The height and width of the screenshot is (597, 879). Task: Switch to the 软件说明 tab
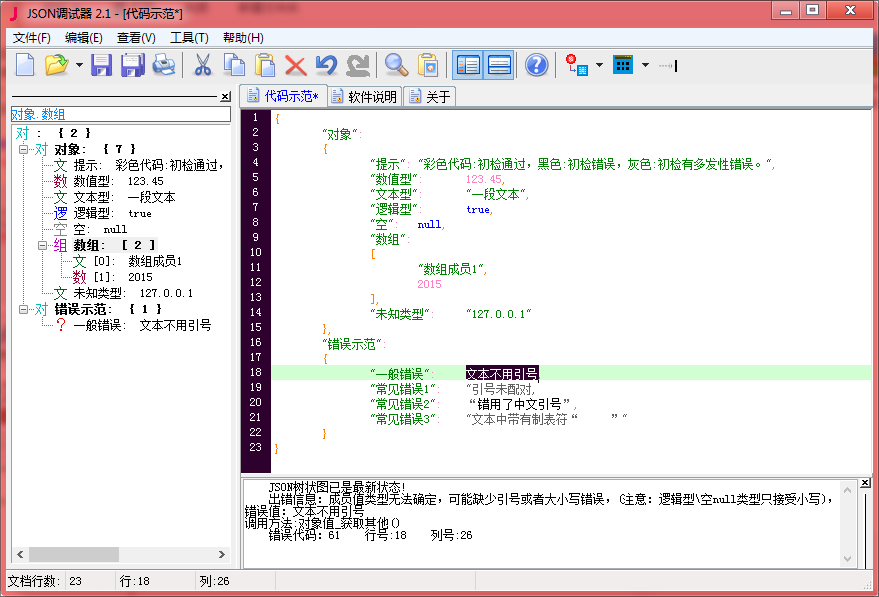coord(364,96)
